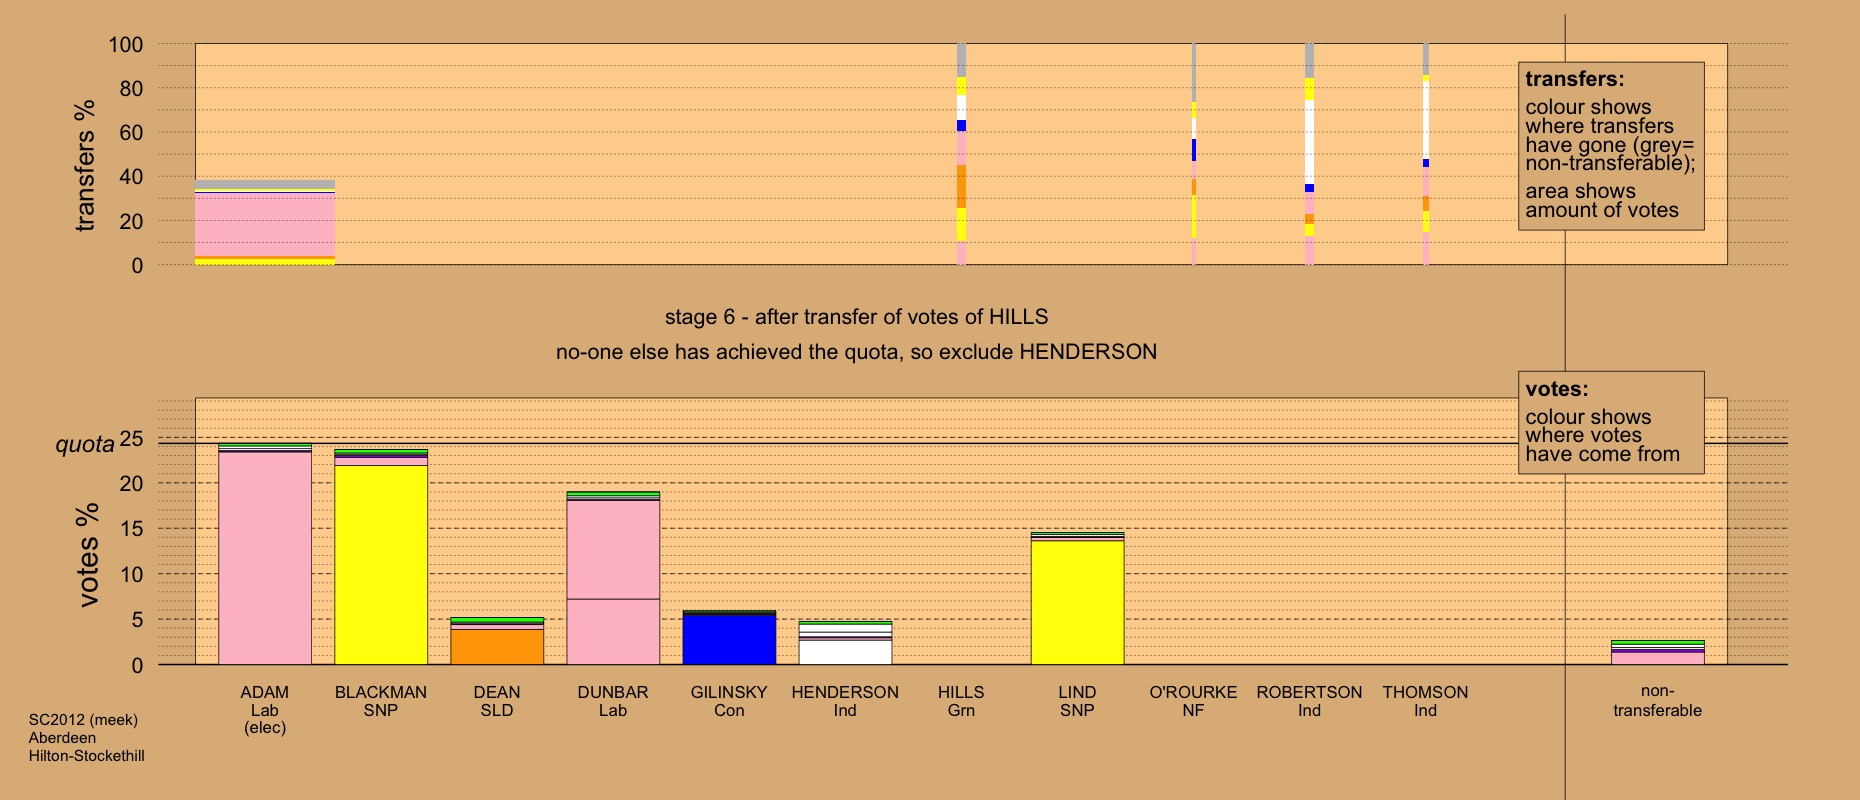The image size is (1860, 800).
Task: Click the transfers legend box
Action: (1611, 146)
